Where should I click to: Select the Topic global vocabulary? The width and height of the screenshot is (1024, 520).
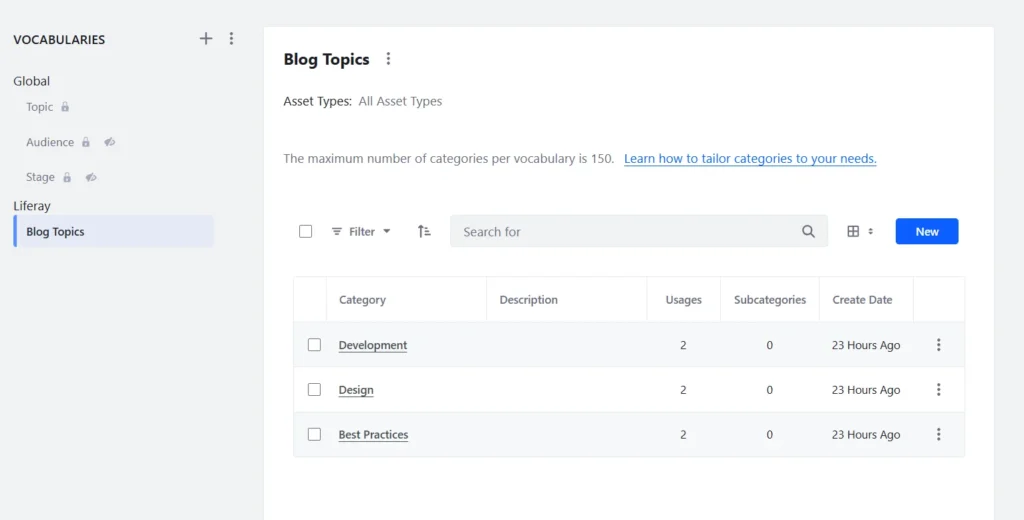pyautogui.click(x=40, y=107)
